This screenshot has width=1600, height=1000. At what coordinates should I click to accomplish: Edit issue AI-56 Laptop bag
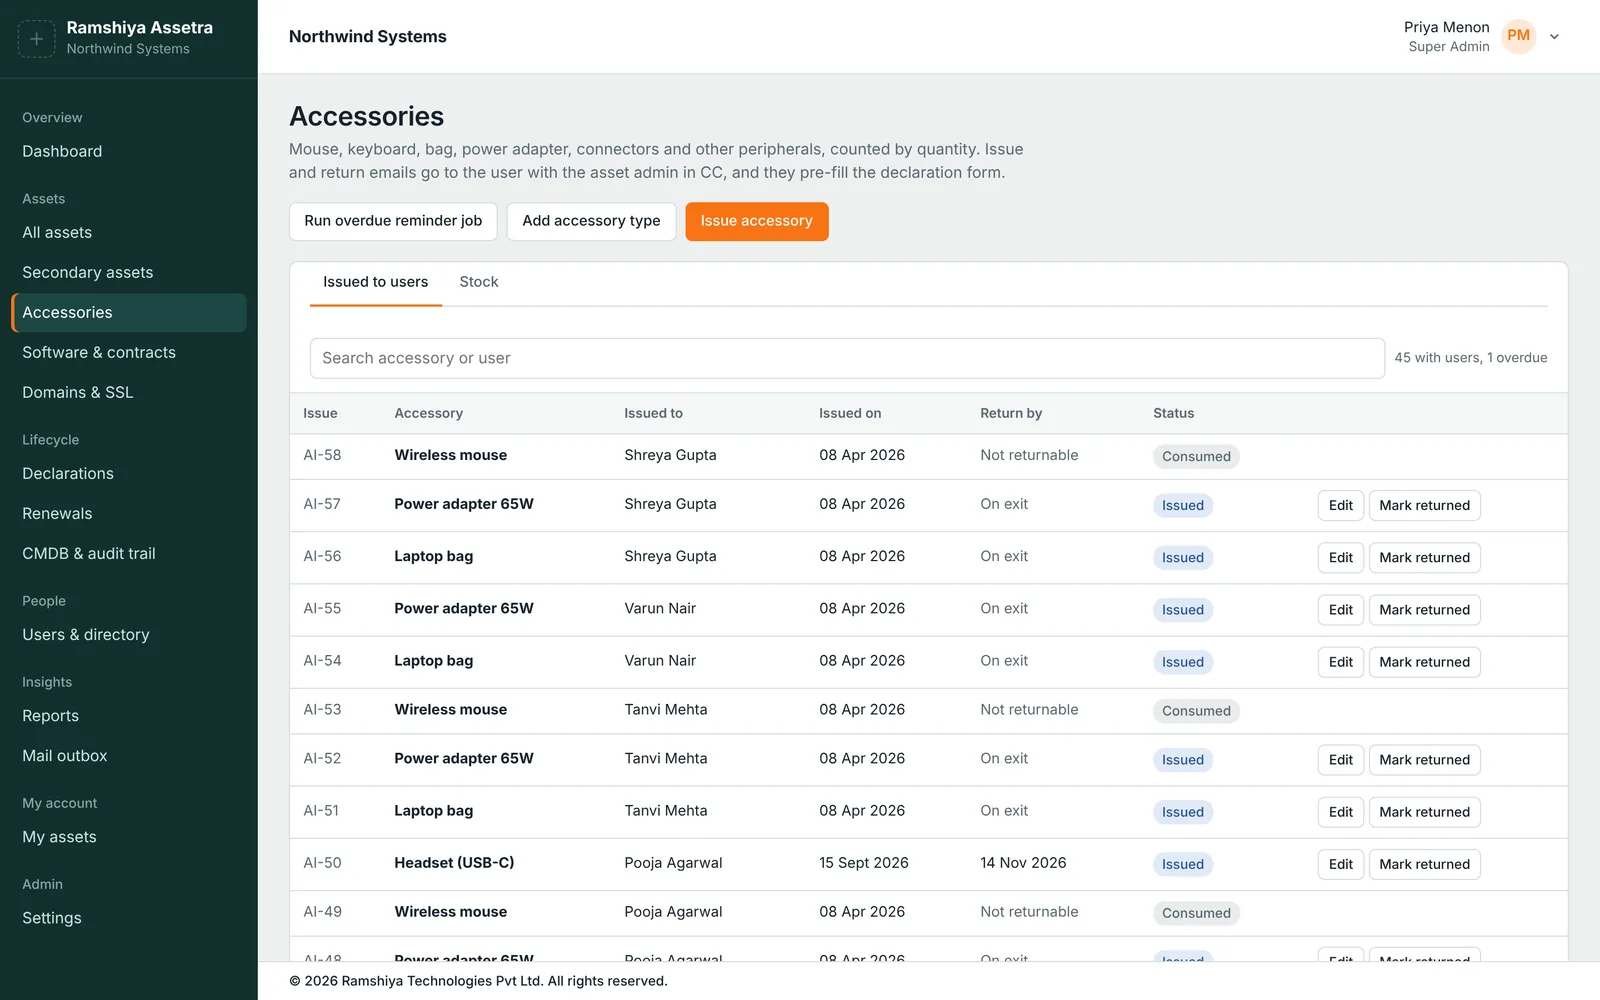click(1341, 557)
